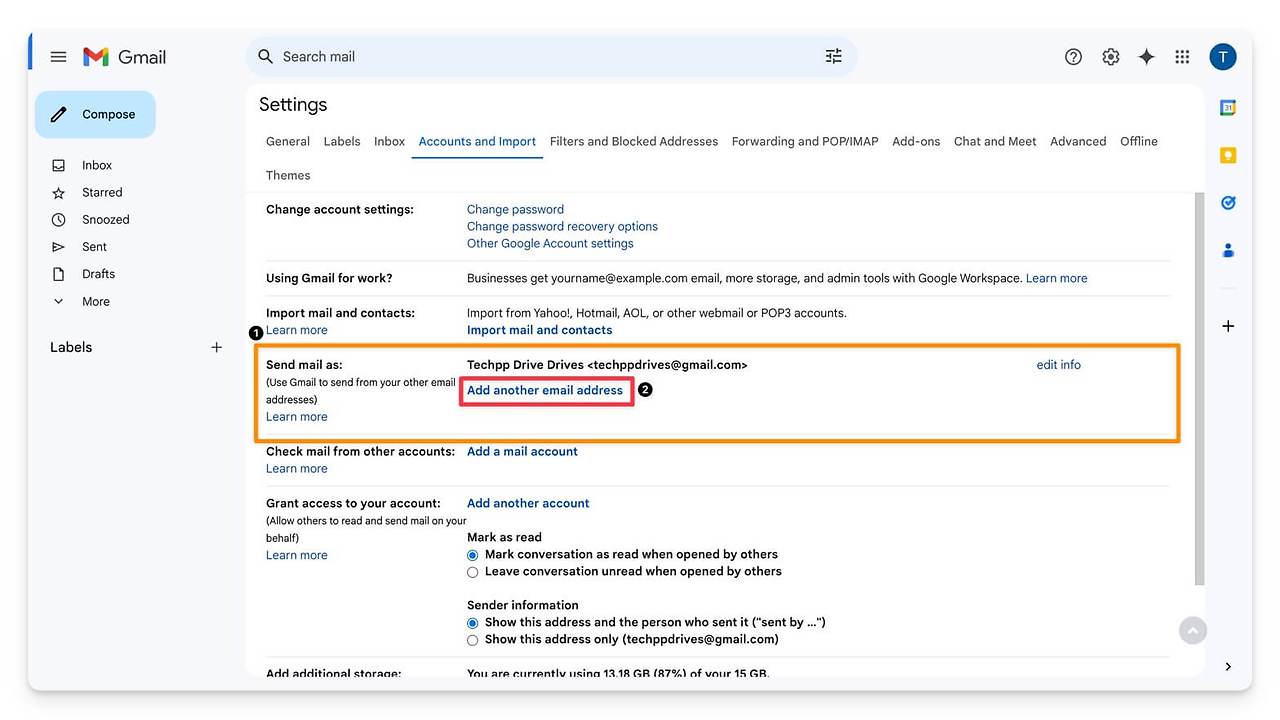The height and width of the screenshot is (720, 1280).
Task: Click the search magnifier icon
Action: [x=266, y=57]
